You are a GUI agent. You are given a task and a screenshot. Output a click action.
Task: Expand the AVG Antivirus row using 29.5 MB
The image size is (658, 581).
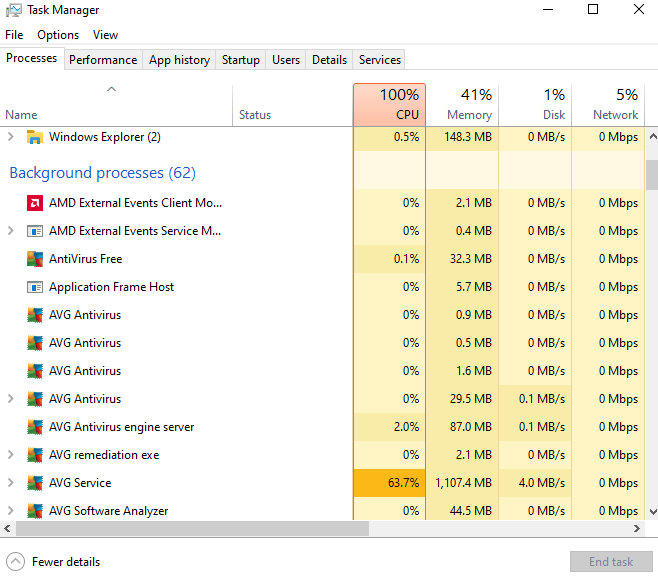coord(11,399)
